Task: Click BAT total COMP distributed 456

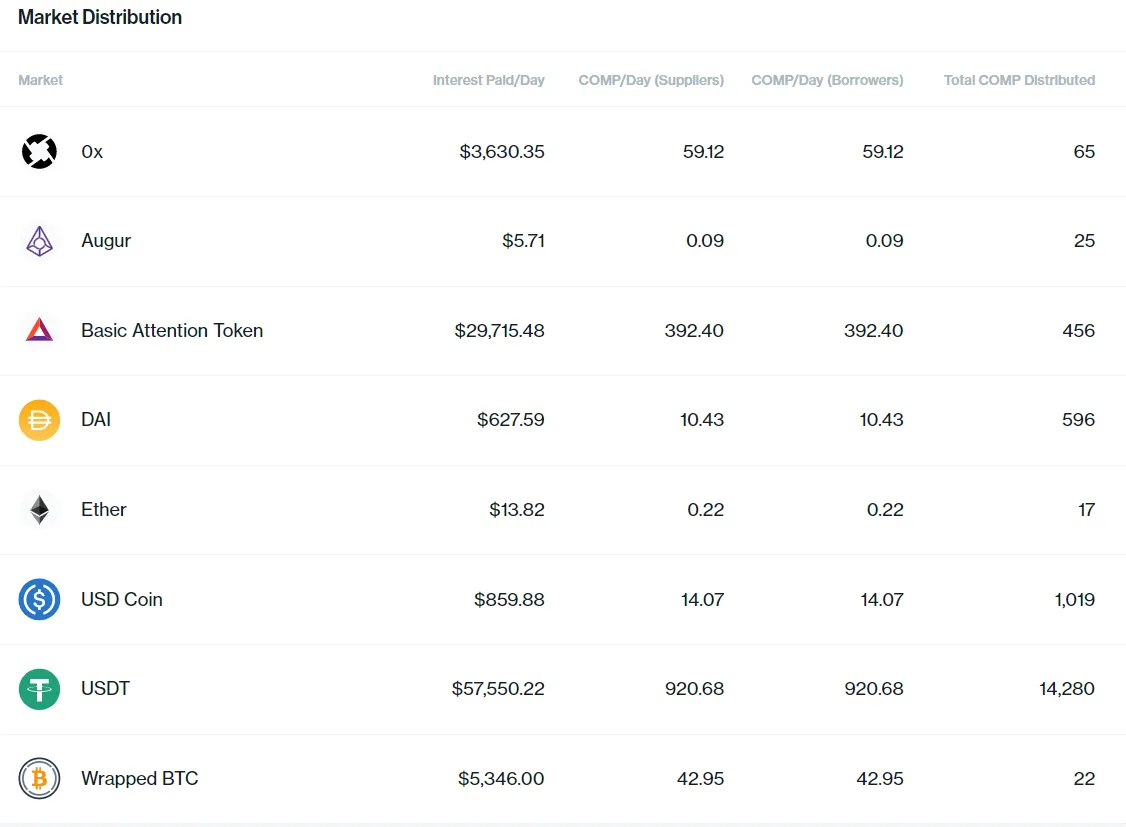Action: (1079, 330)
